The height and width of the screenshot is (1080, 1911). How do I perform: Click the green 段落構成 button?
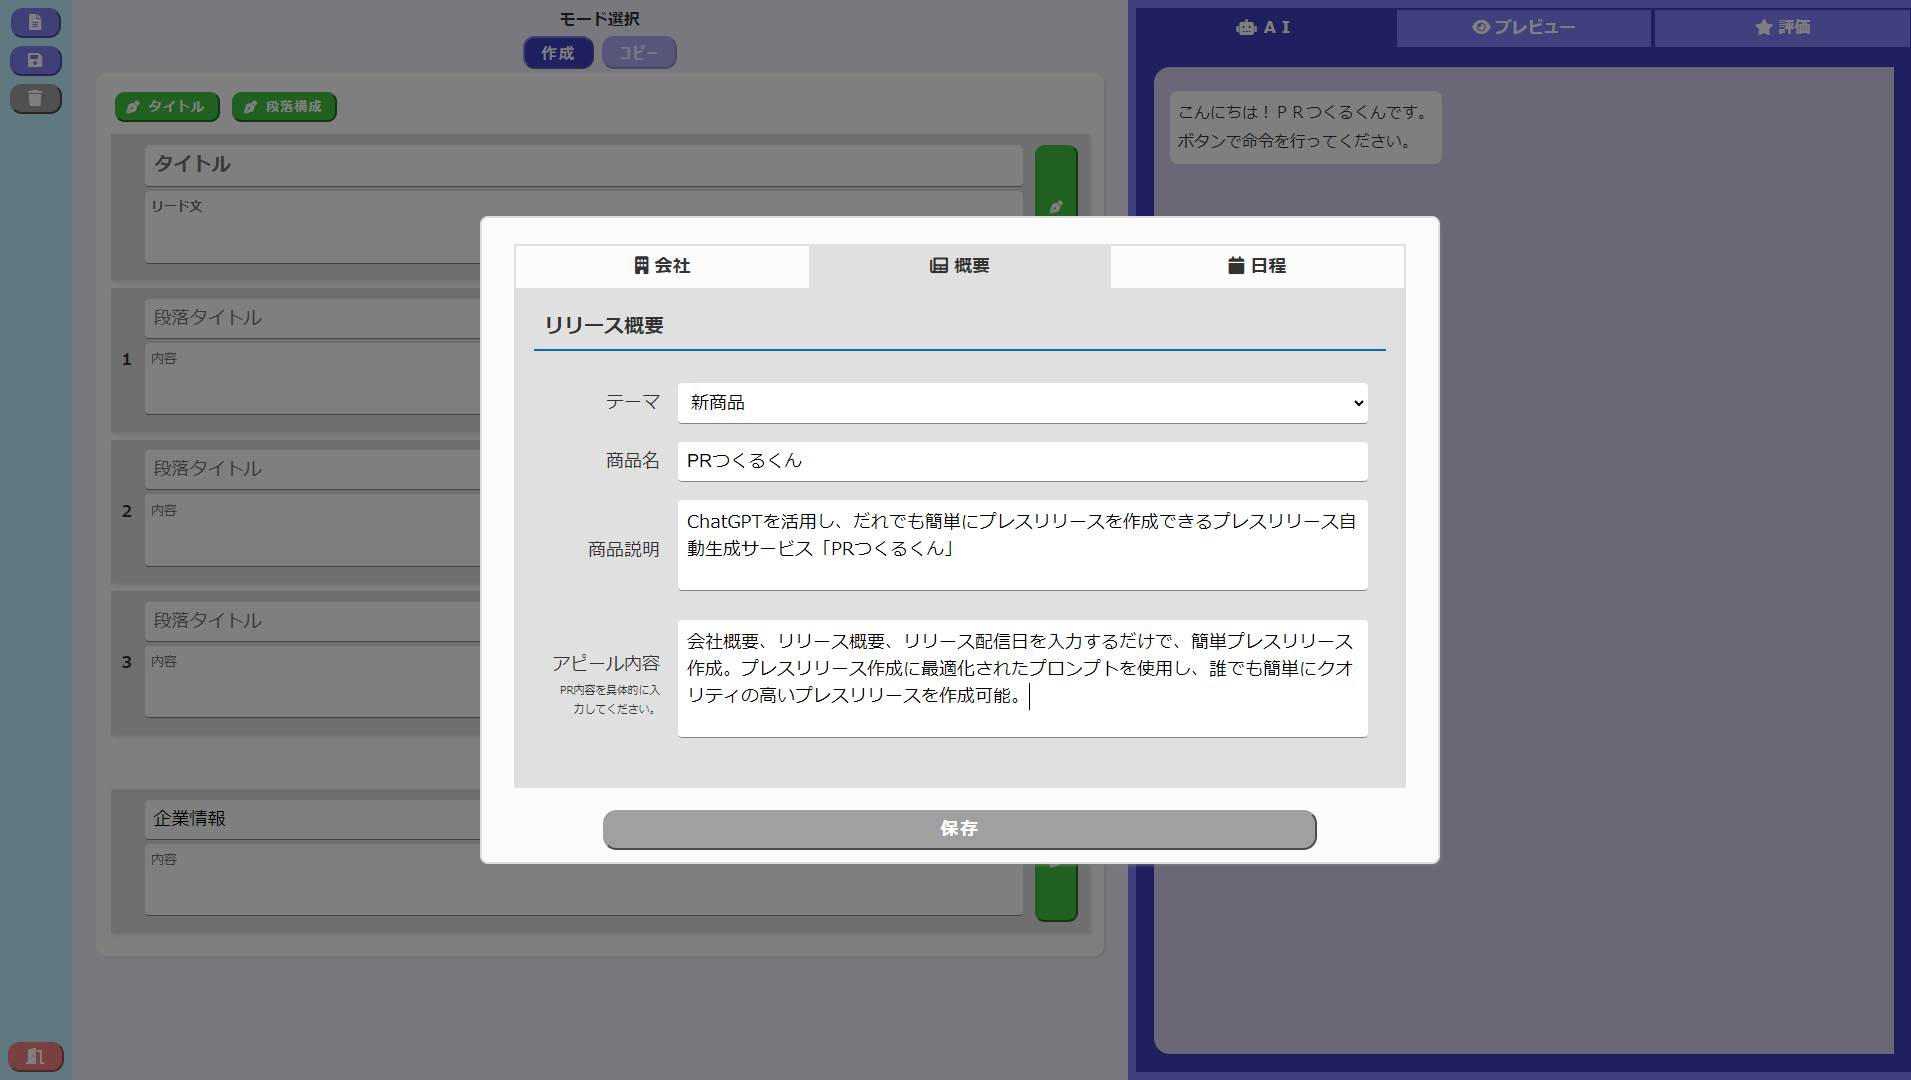(x=284, y=107)
